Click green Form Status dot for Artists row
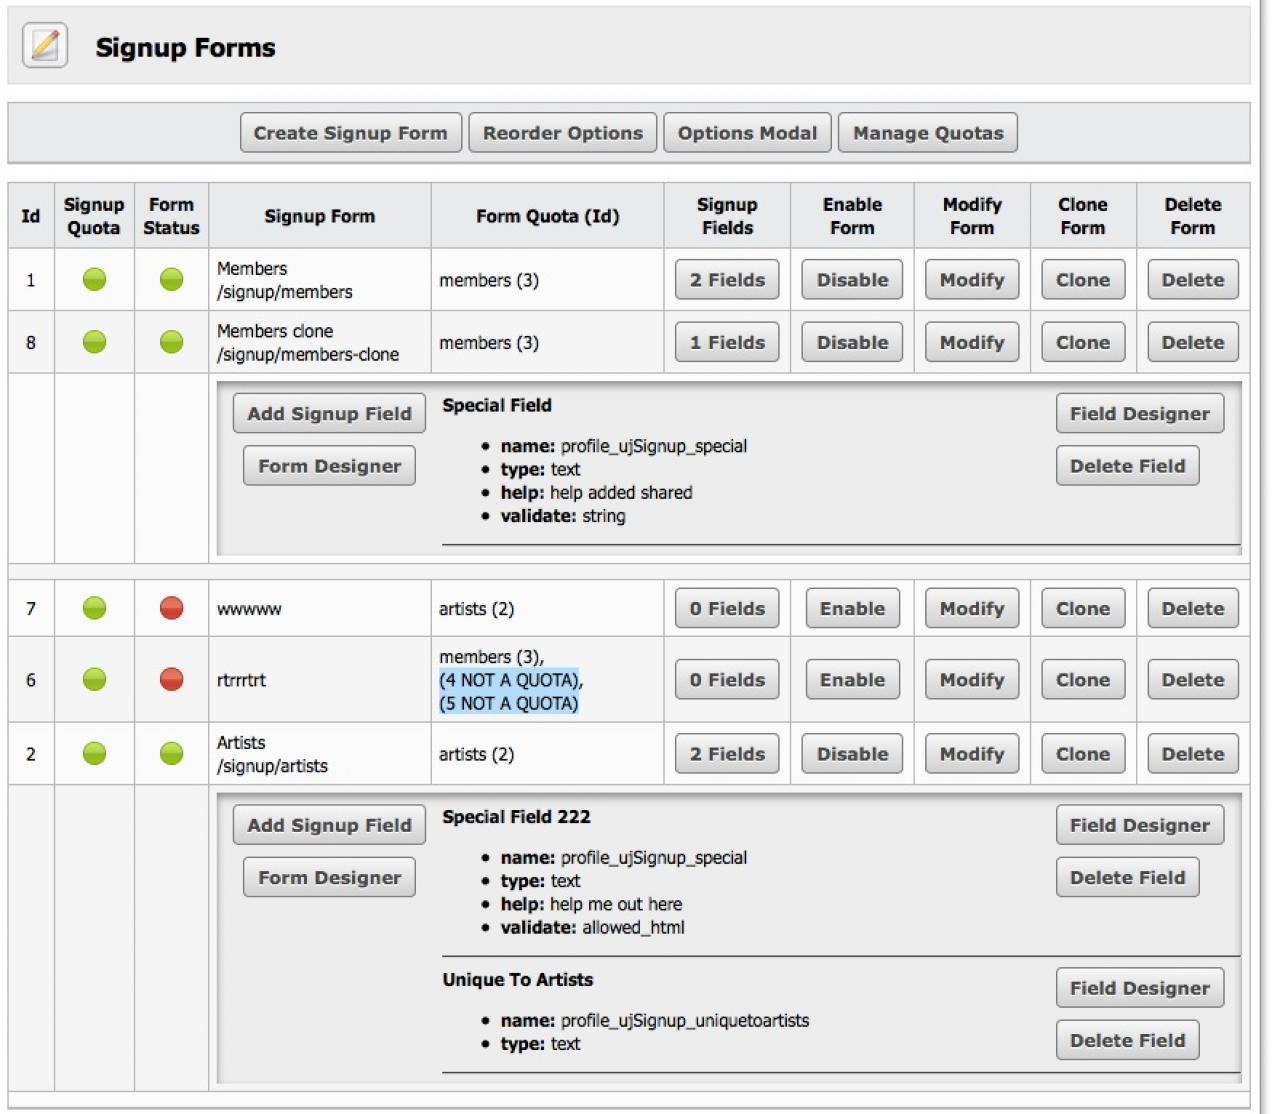 [x=171, y=754]
